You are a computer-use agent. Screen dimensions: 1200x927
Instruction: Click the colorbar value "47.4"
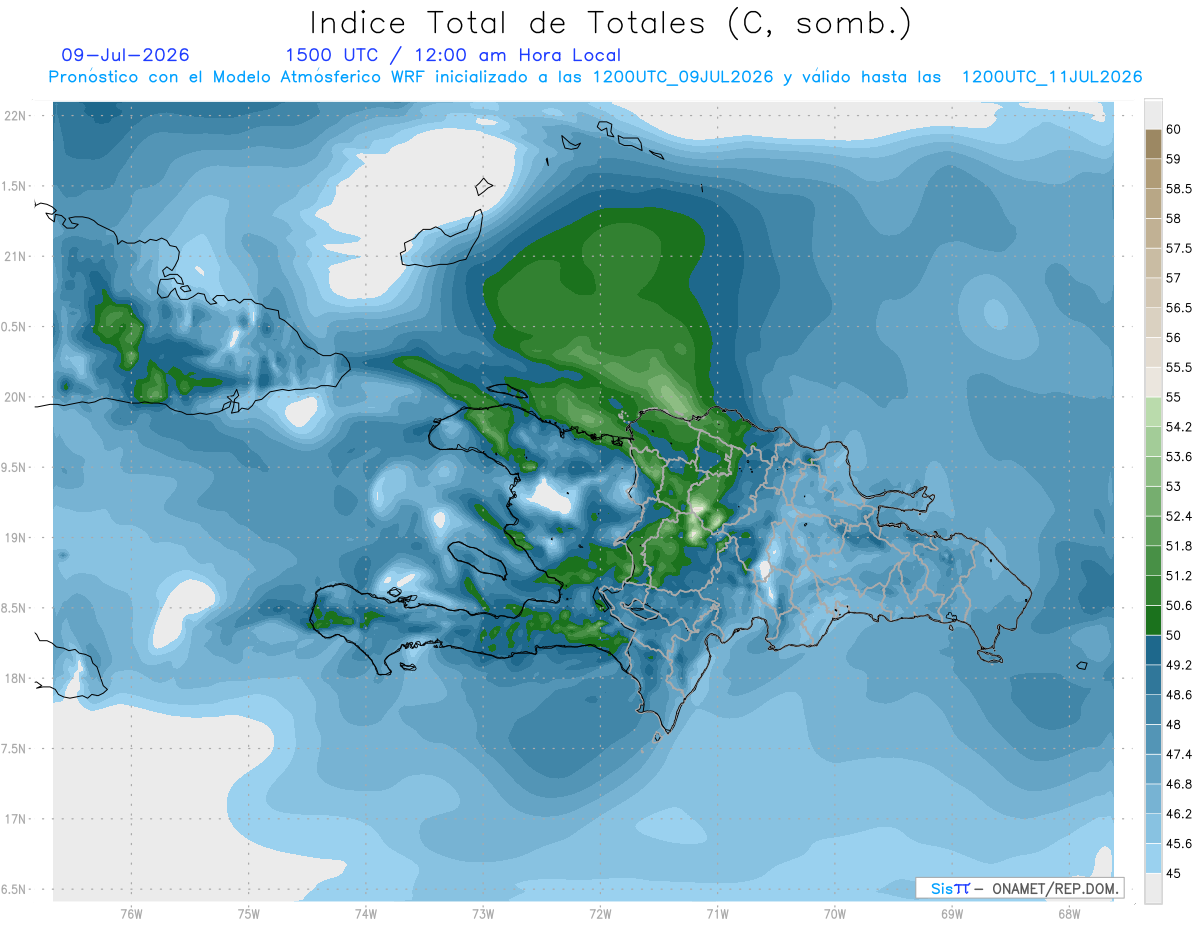click(x=1180, y=755)
